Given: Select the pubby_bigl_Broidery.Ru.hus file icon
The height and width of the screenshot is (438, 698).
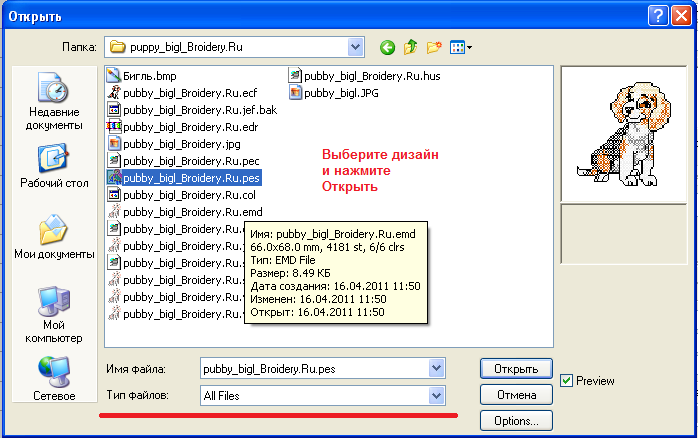Looking at the screenshot, I should pyautogui.click(x=295, y=76).
